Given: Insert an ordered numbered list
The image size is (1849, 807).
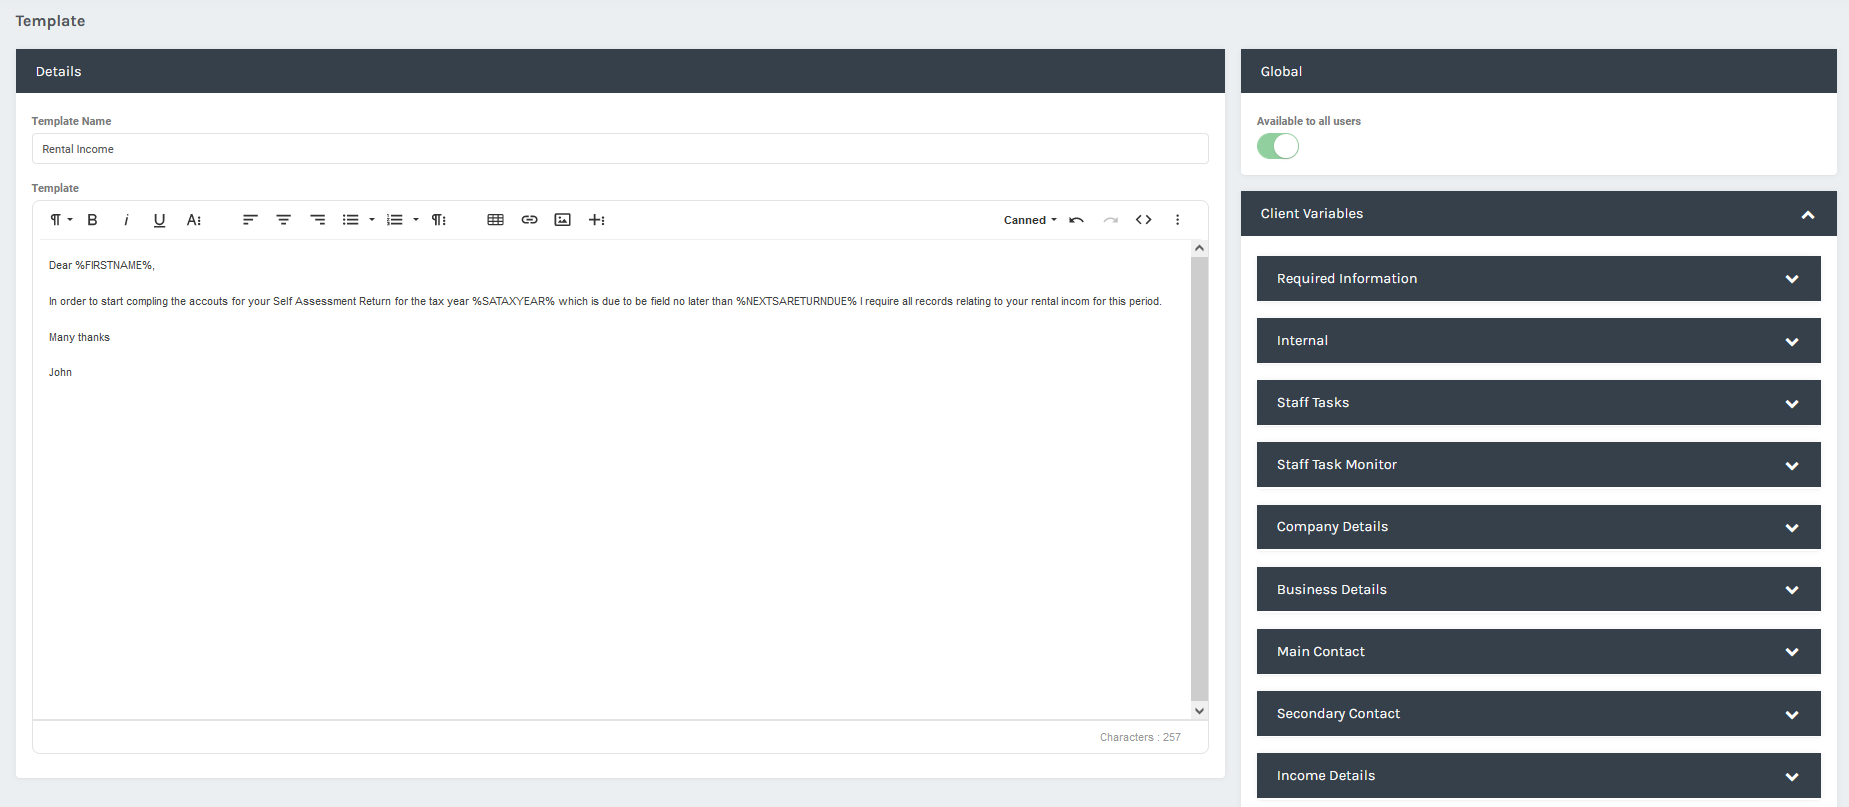Looking at the screenshot, I should (x=395, y=220).
